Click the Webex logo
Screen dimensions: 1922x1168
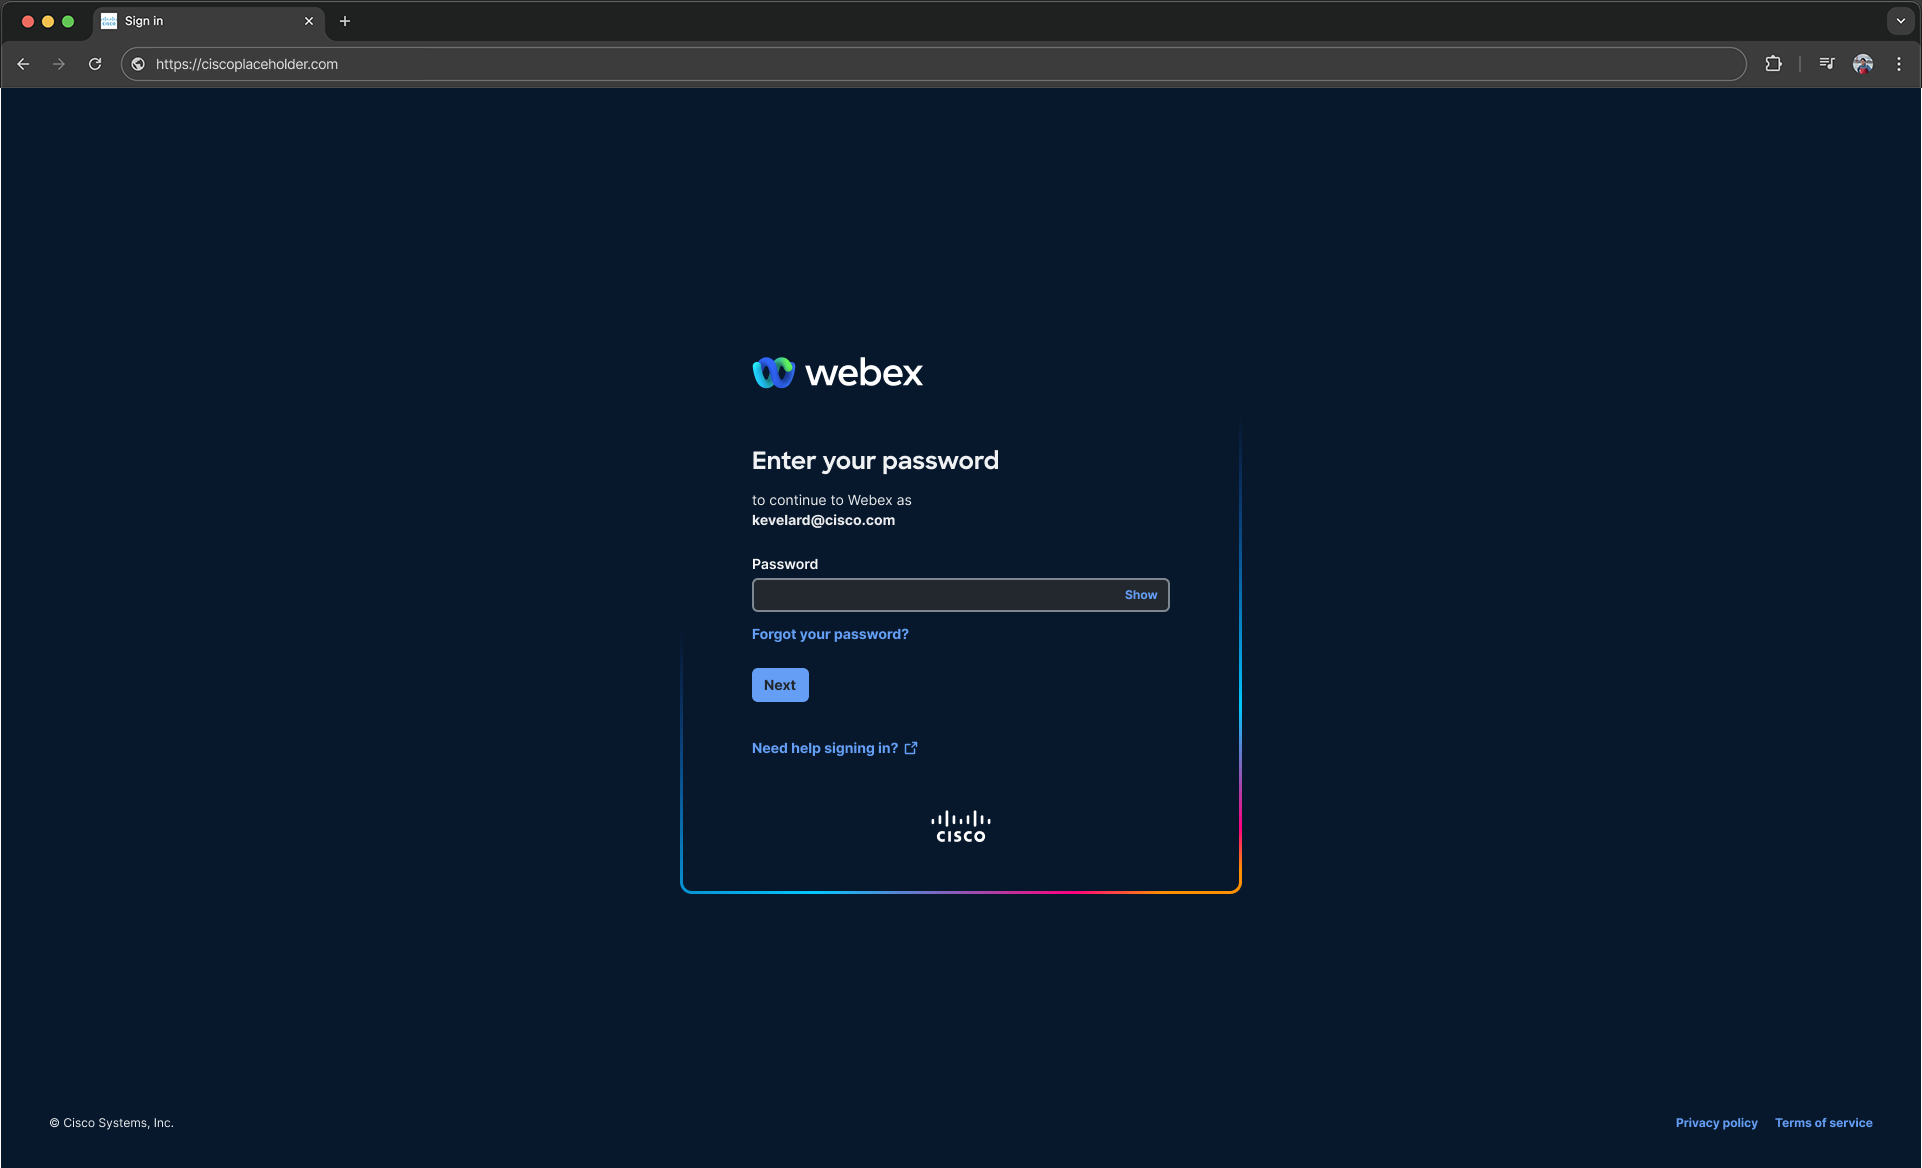click(x=838, y=372)
